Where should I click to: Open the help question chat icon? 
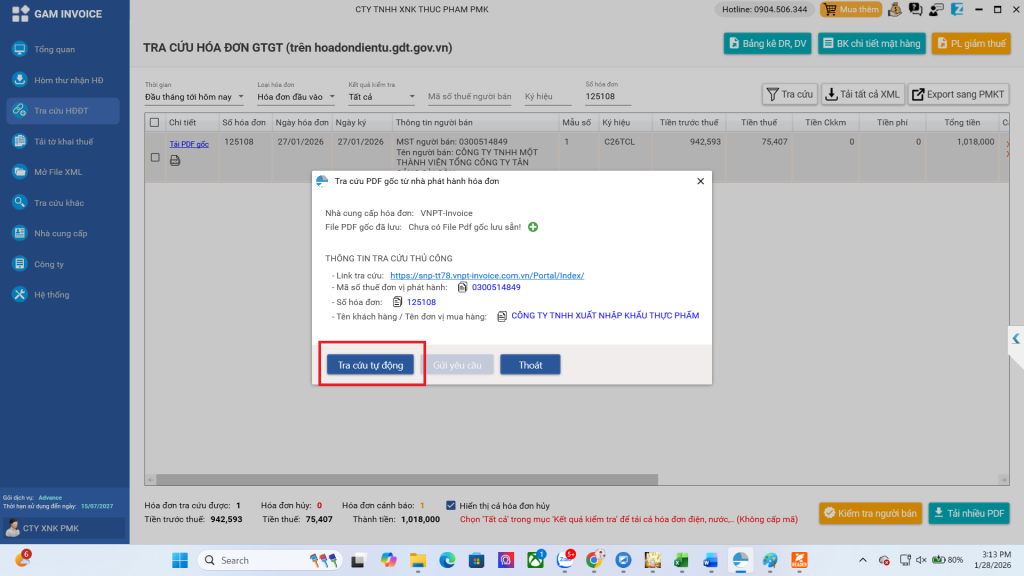(915, 9)
